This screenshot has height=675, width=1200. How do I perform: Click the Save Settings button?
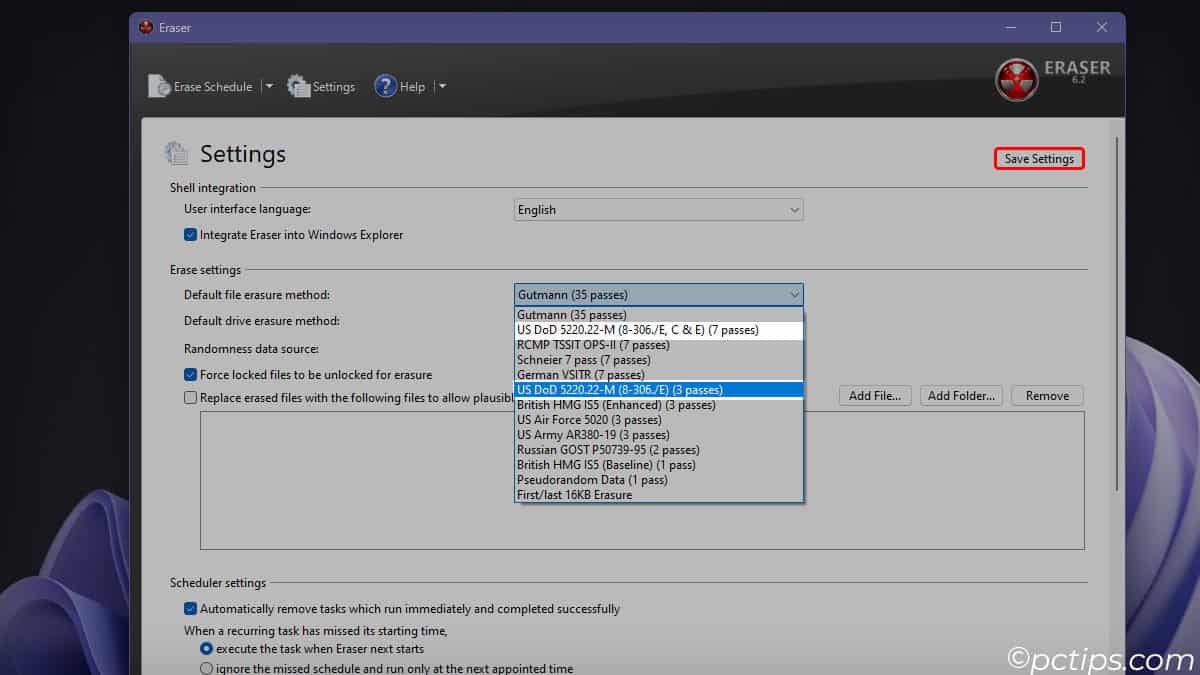pyautogui.click(x=1038, y=158)
